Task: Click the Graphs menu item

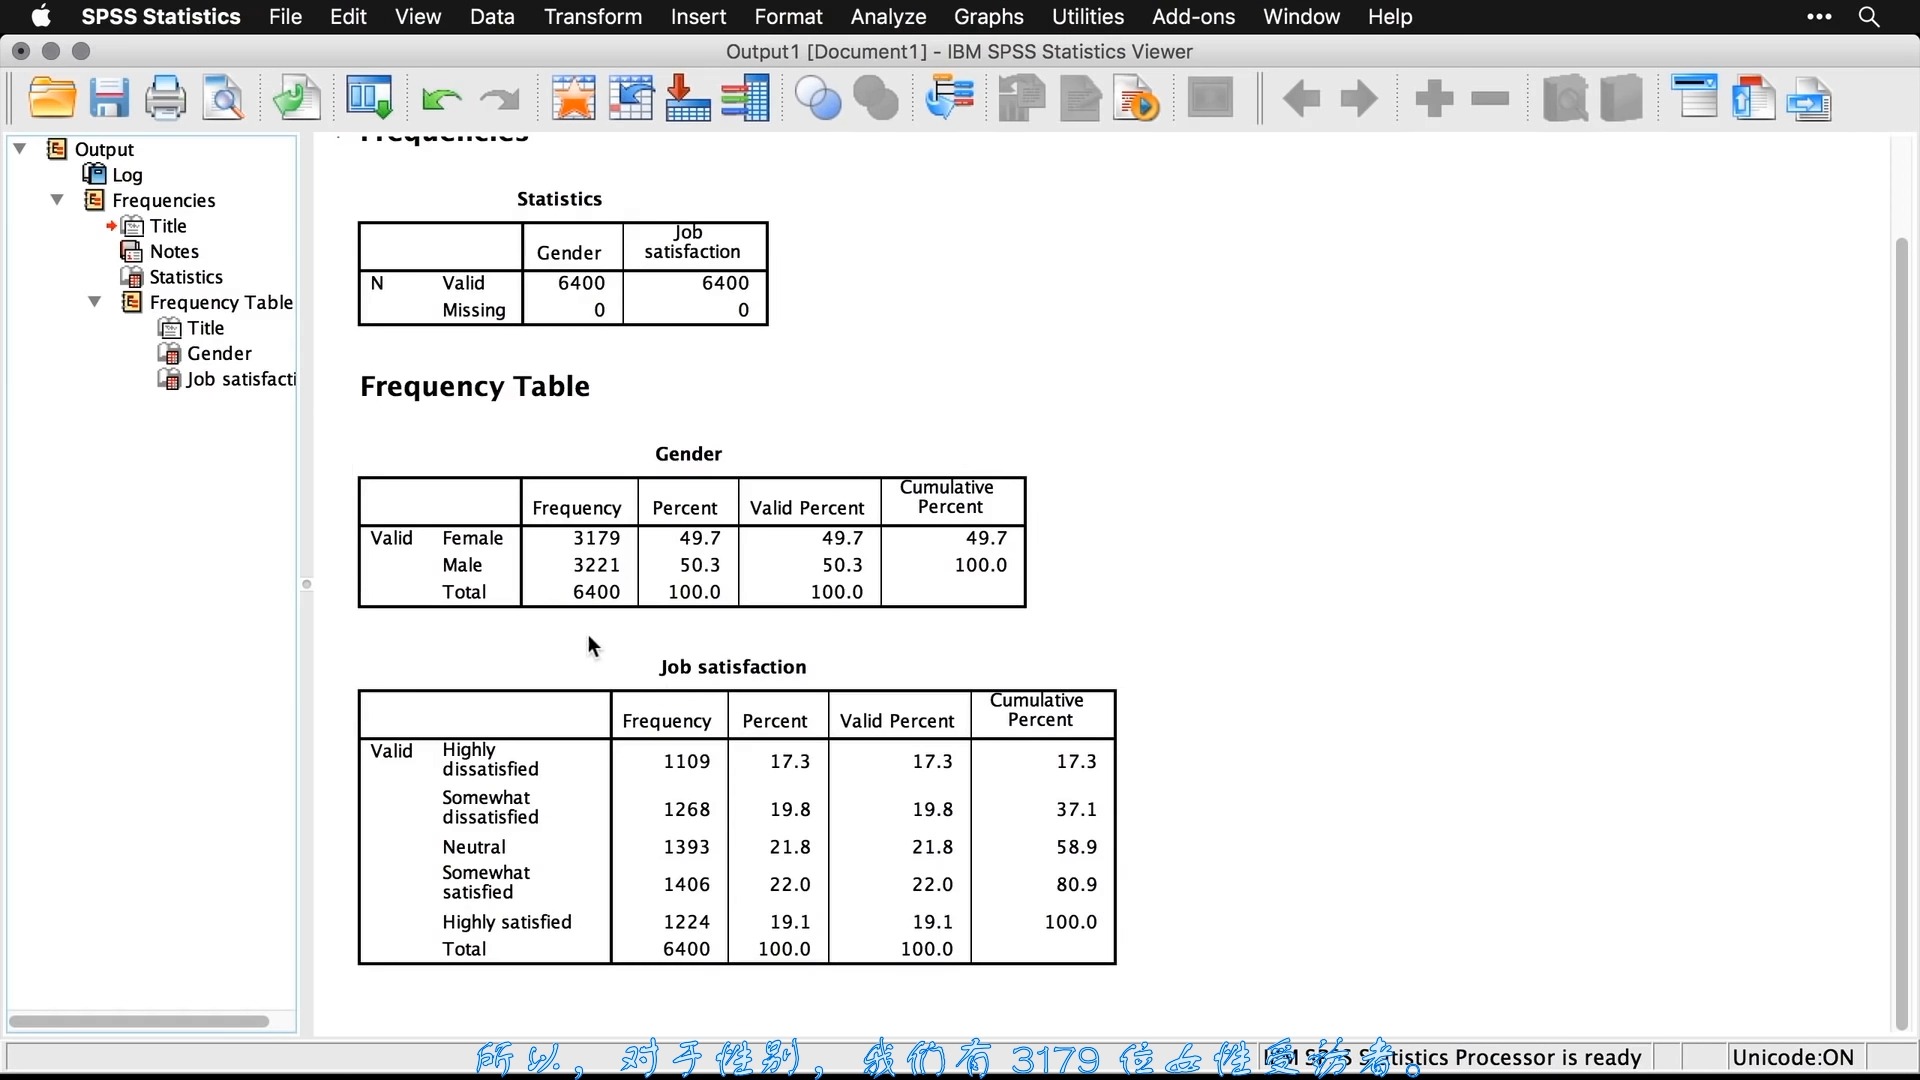Action: (989, 16)
